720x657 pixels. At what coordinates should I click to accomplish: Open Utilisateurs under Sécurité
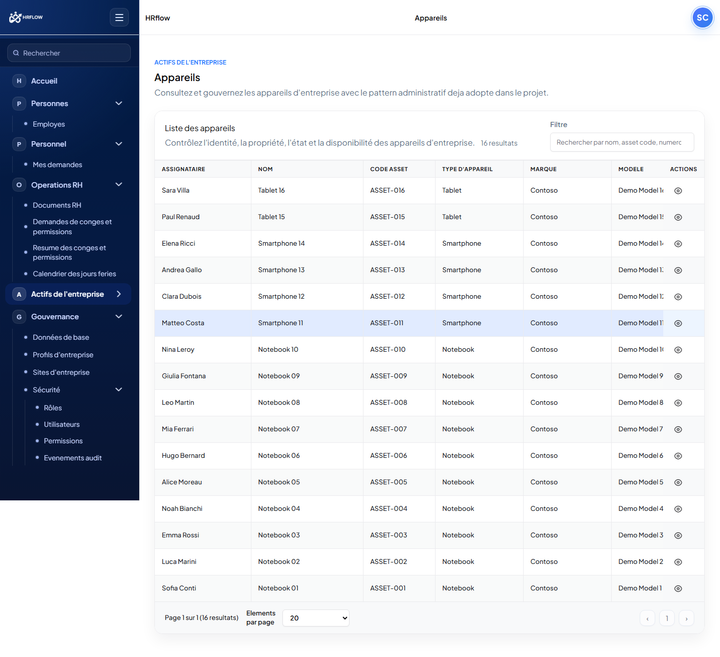[x=62, y=424]
